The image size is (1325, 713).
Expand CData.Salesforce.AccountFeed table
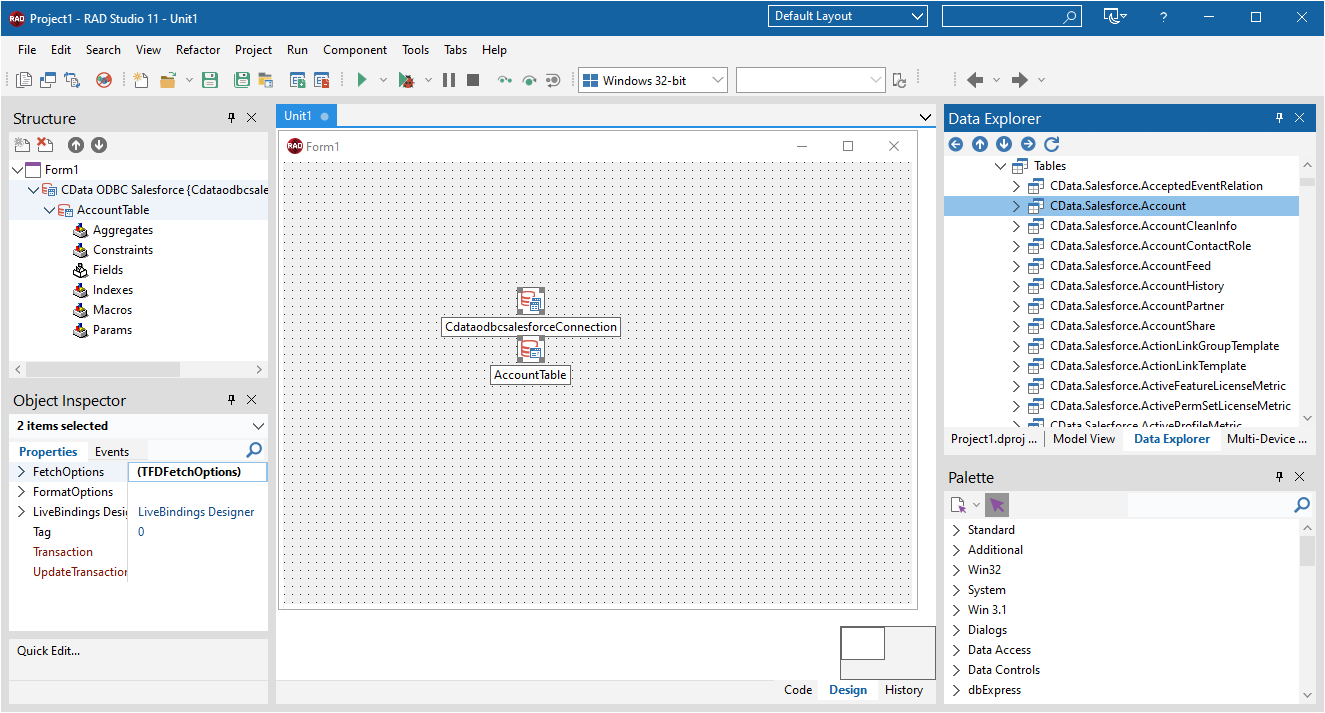click(x=1016, y=266)
